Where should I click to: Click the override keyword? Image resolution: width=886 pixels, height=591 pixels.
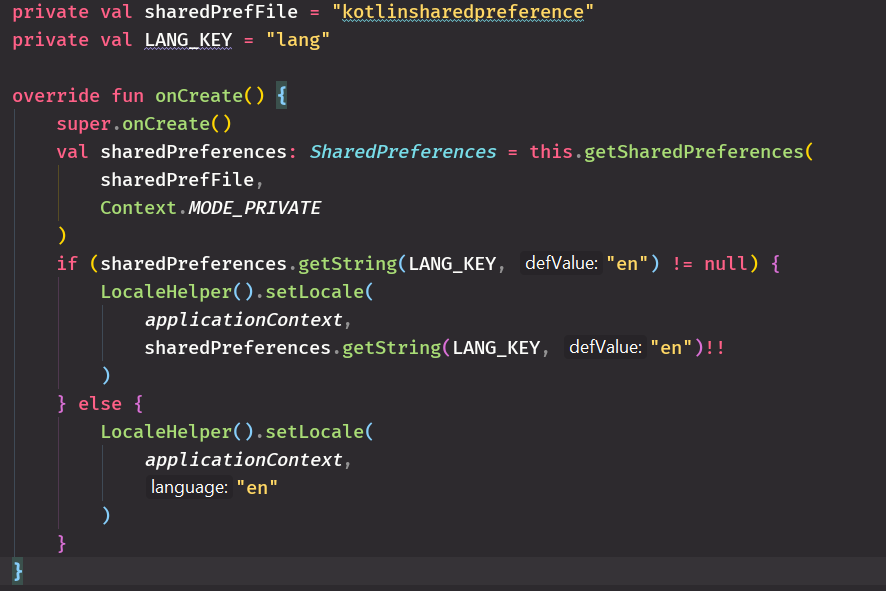click(56, 96)
